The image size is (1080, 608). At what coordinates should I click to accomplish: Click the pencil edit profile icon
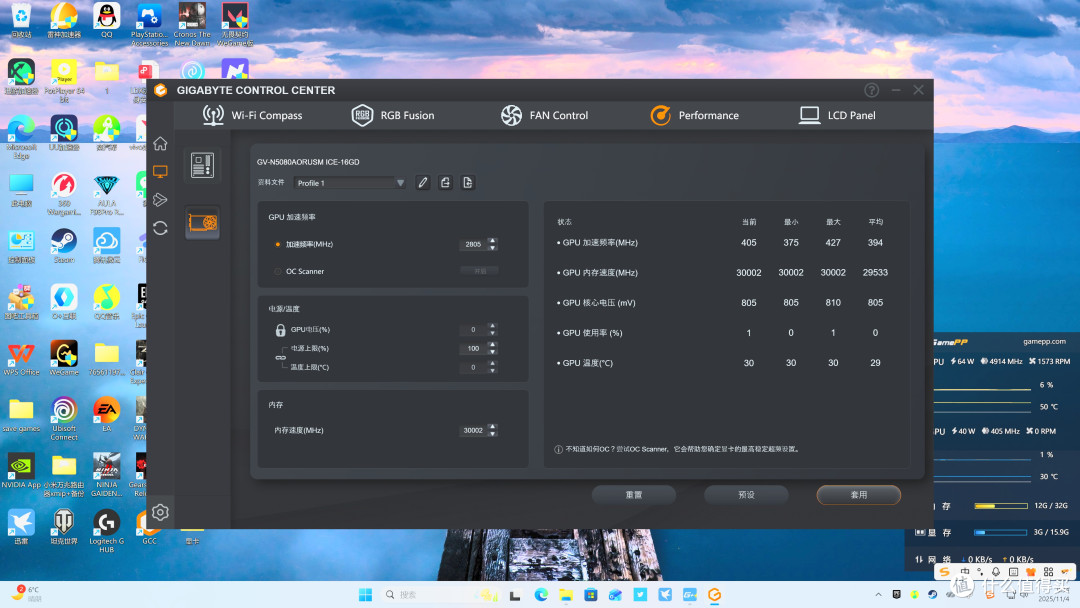pyautogui.click(x=423, y=182)
